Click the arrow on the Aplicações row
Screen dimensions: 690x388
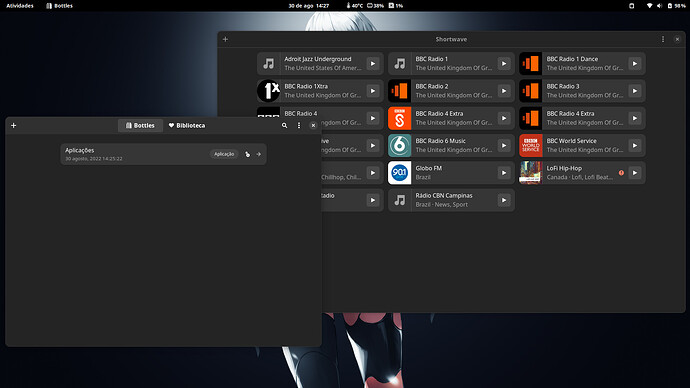coord(259,154)
